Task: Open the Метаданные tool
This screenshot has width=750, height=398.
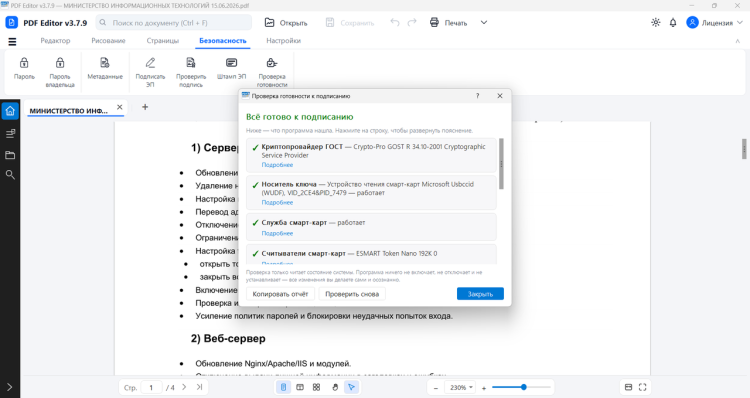Action: tap(105, 69)
